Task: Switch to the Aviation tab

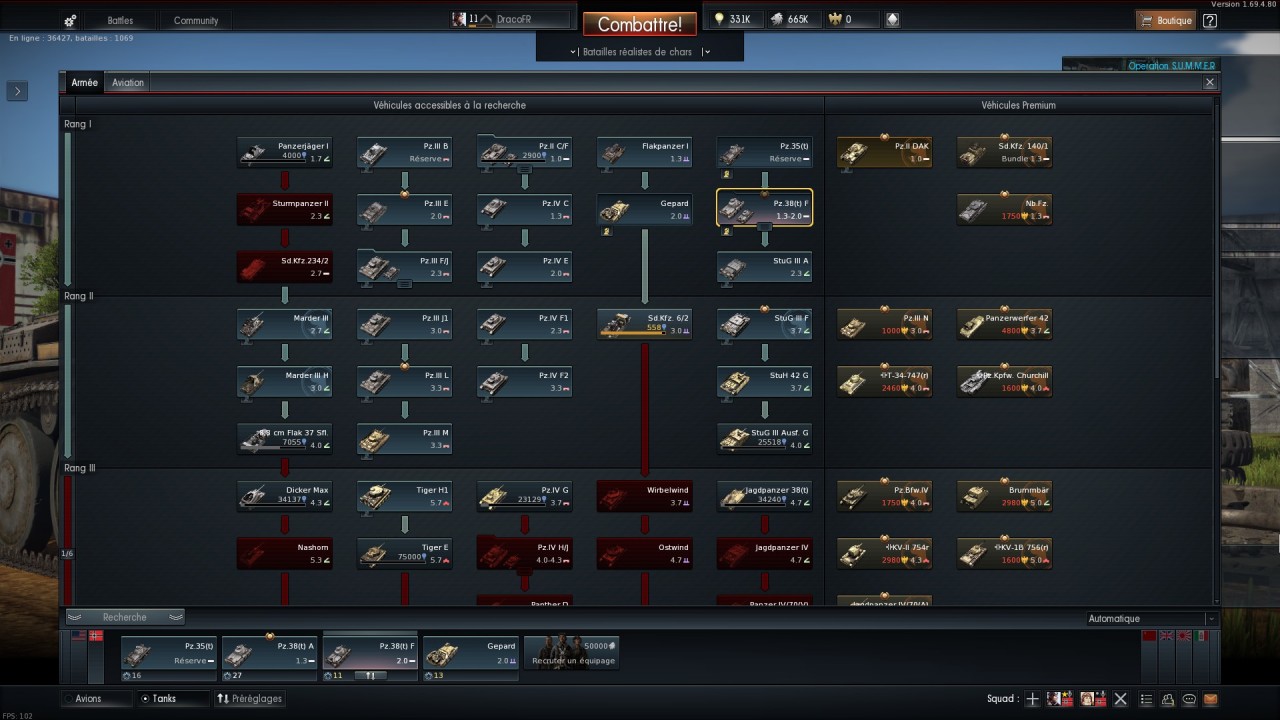Action: 128,83
